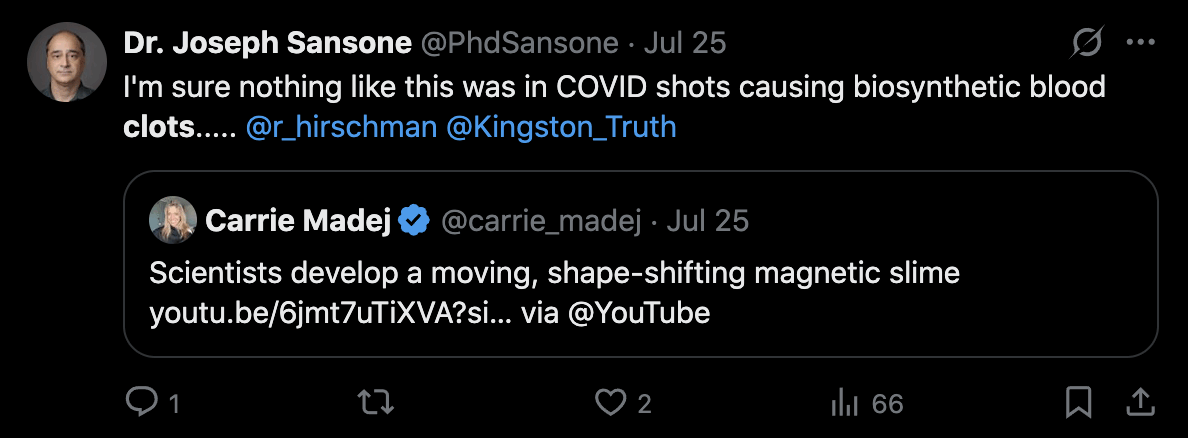
Task: Open Dr. Joseph Sansone's profile avatar
Action: (67, 62)
